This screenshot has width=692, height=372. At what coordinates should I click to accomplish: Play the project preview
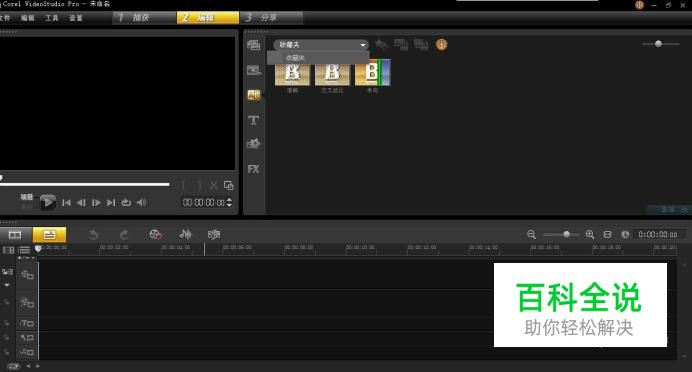(x=48, y=203)
